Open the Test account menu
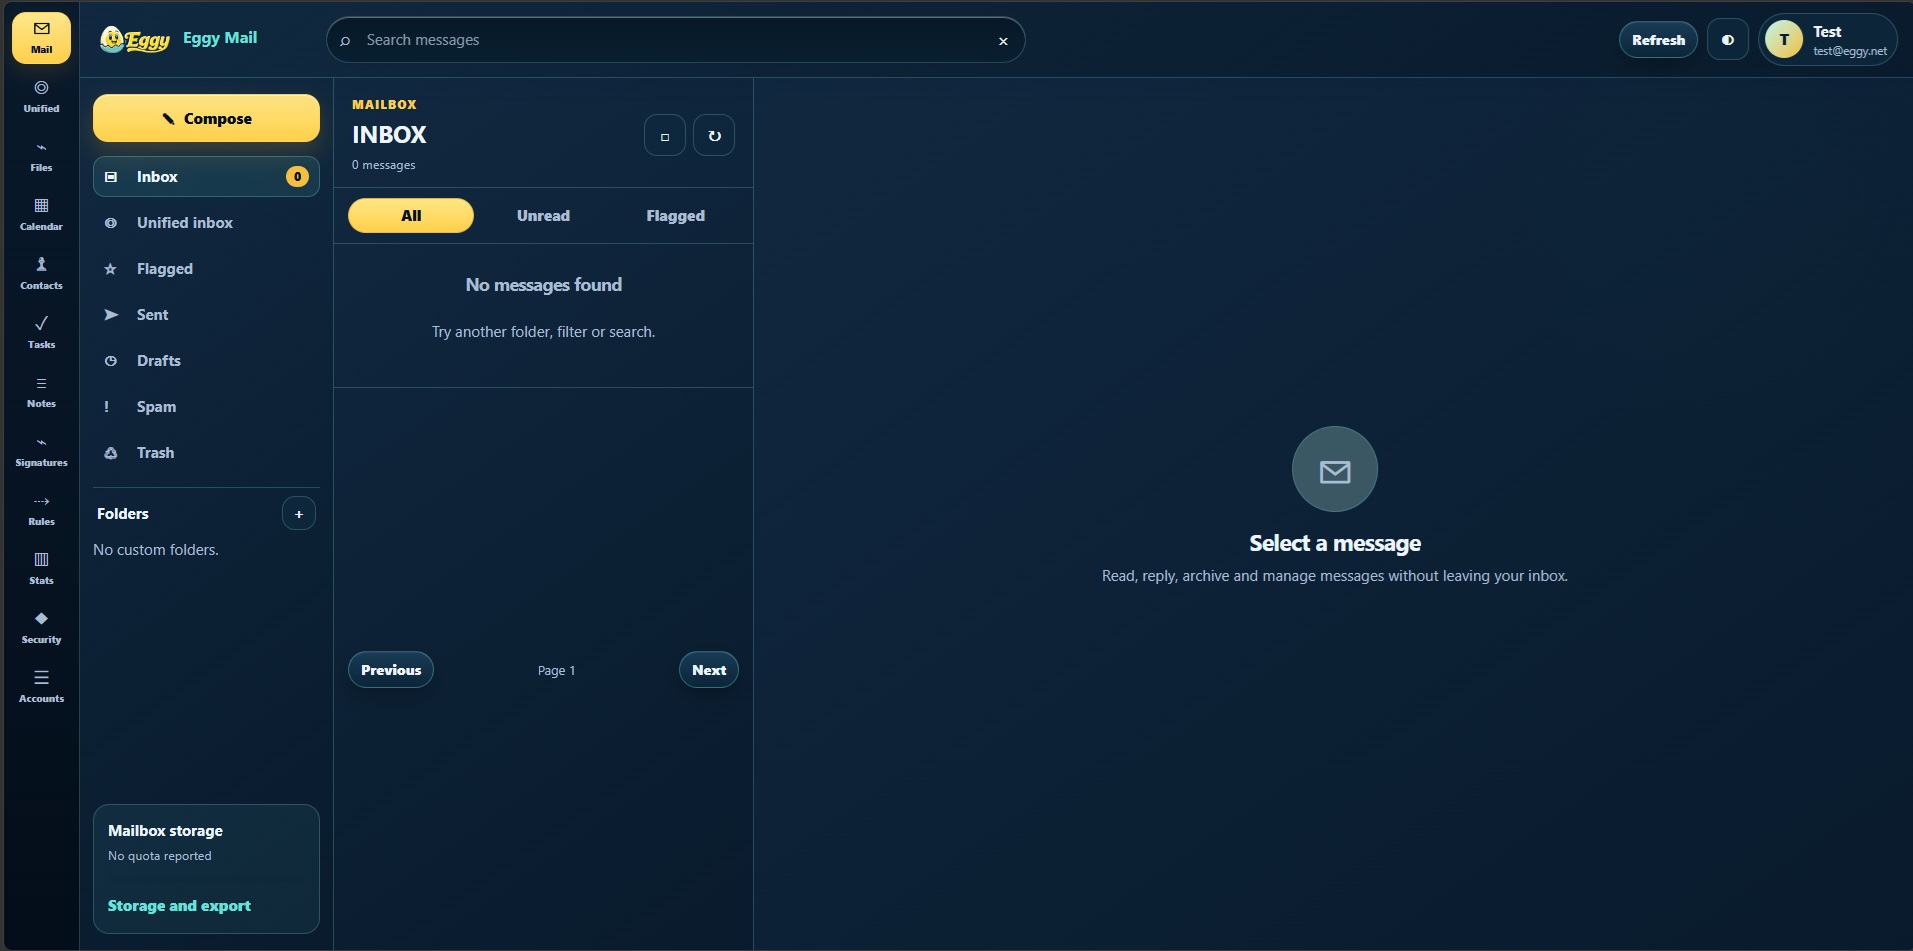The width and height of the screenshot is (1913, 951). [1827, 40]
